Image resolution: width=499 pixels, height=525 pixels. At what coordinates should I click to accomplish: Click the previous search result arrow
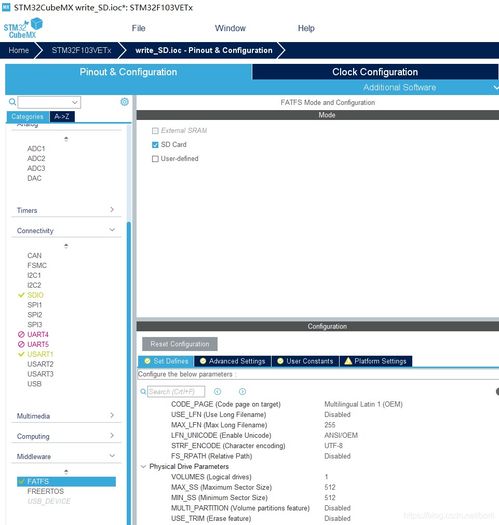coord(217,391)
